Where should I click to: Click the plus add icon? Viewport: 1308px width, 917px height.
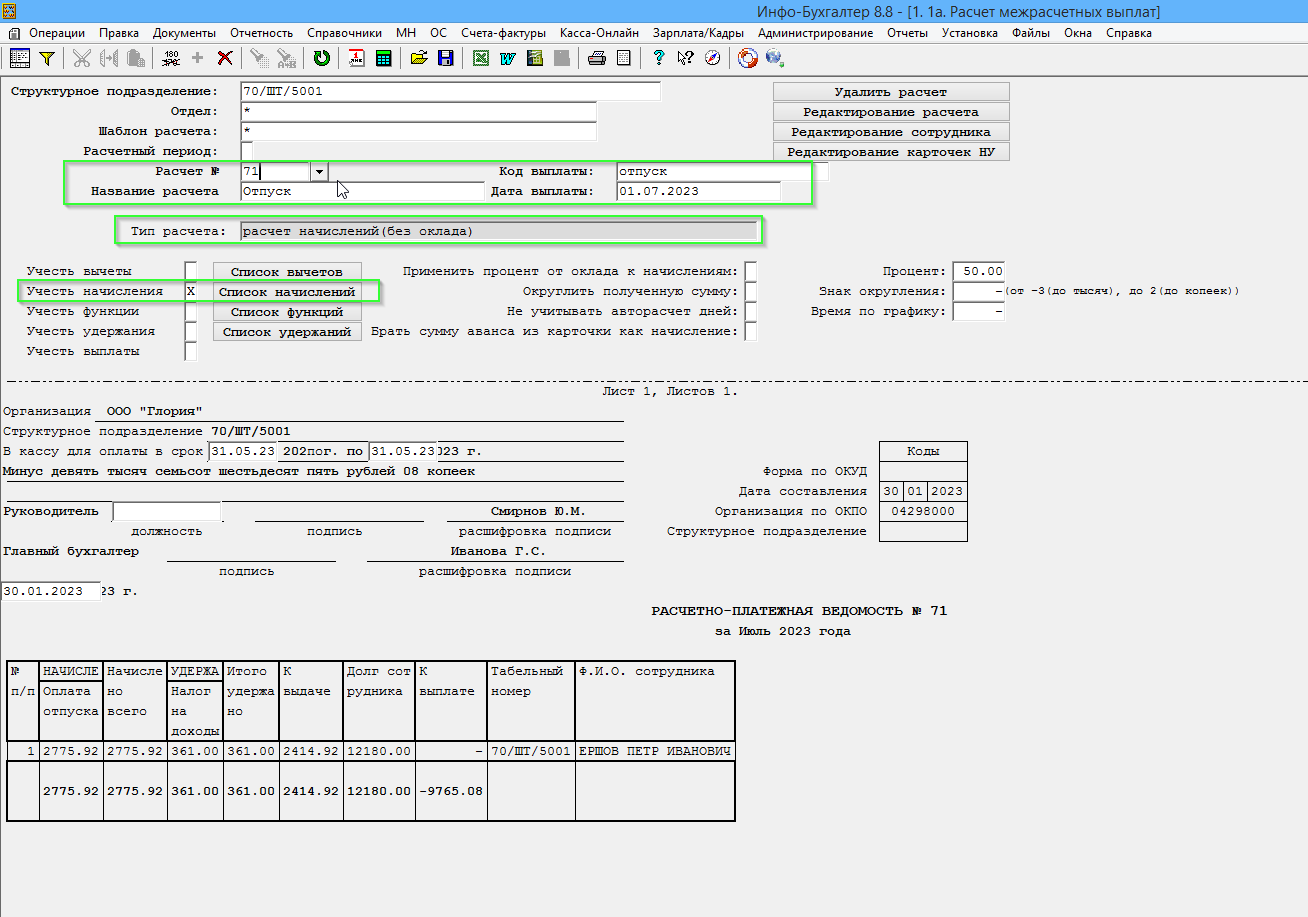[x=197, y=58]
